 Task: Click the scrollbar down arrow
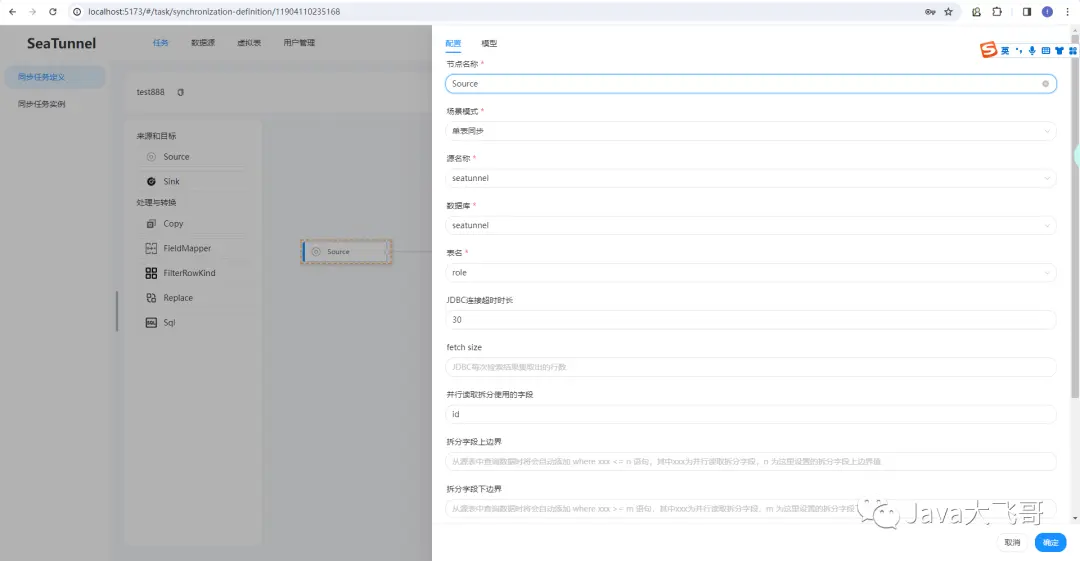coord(1074,518)
